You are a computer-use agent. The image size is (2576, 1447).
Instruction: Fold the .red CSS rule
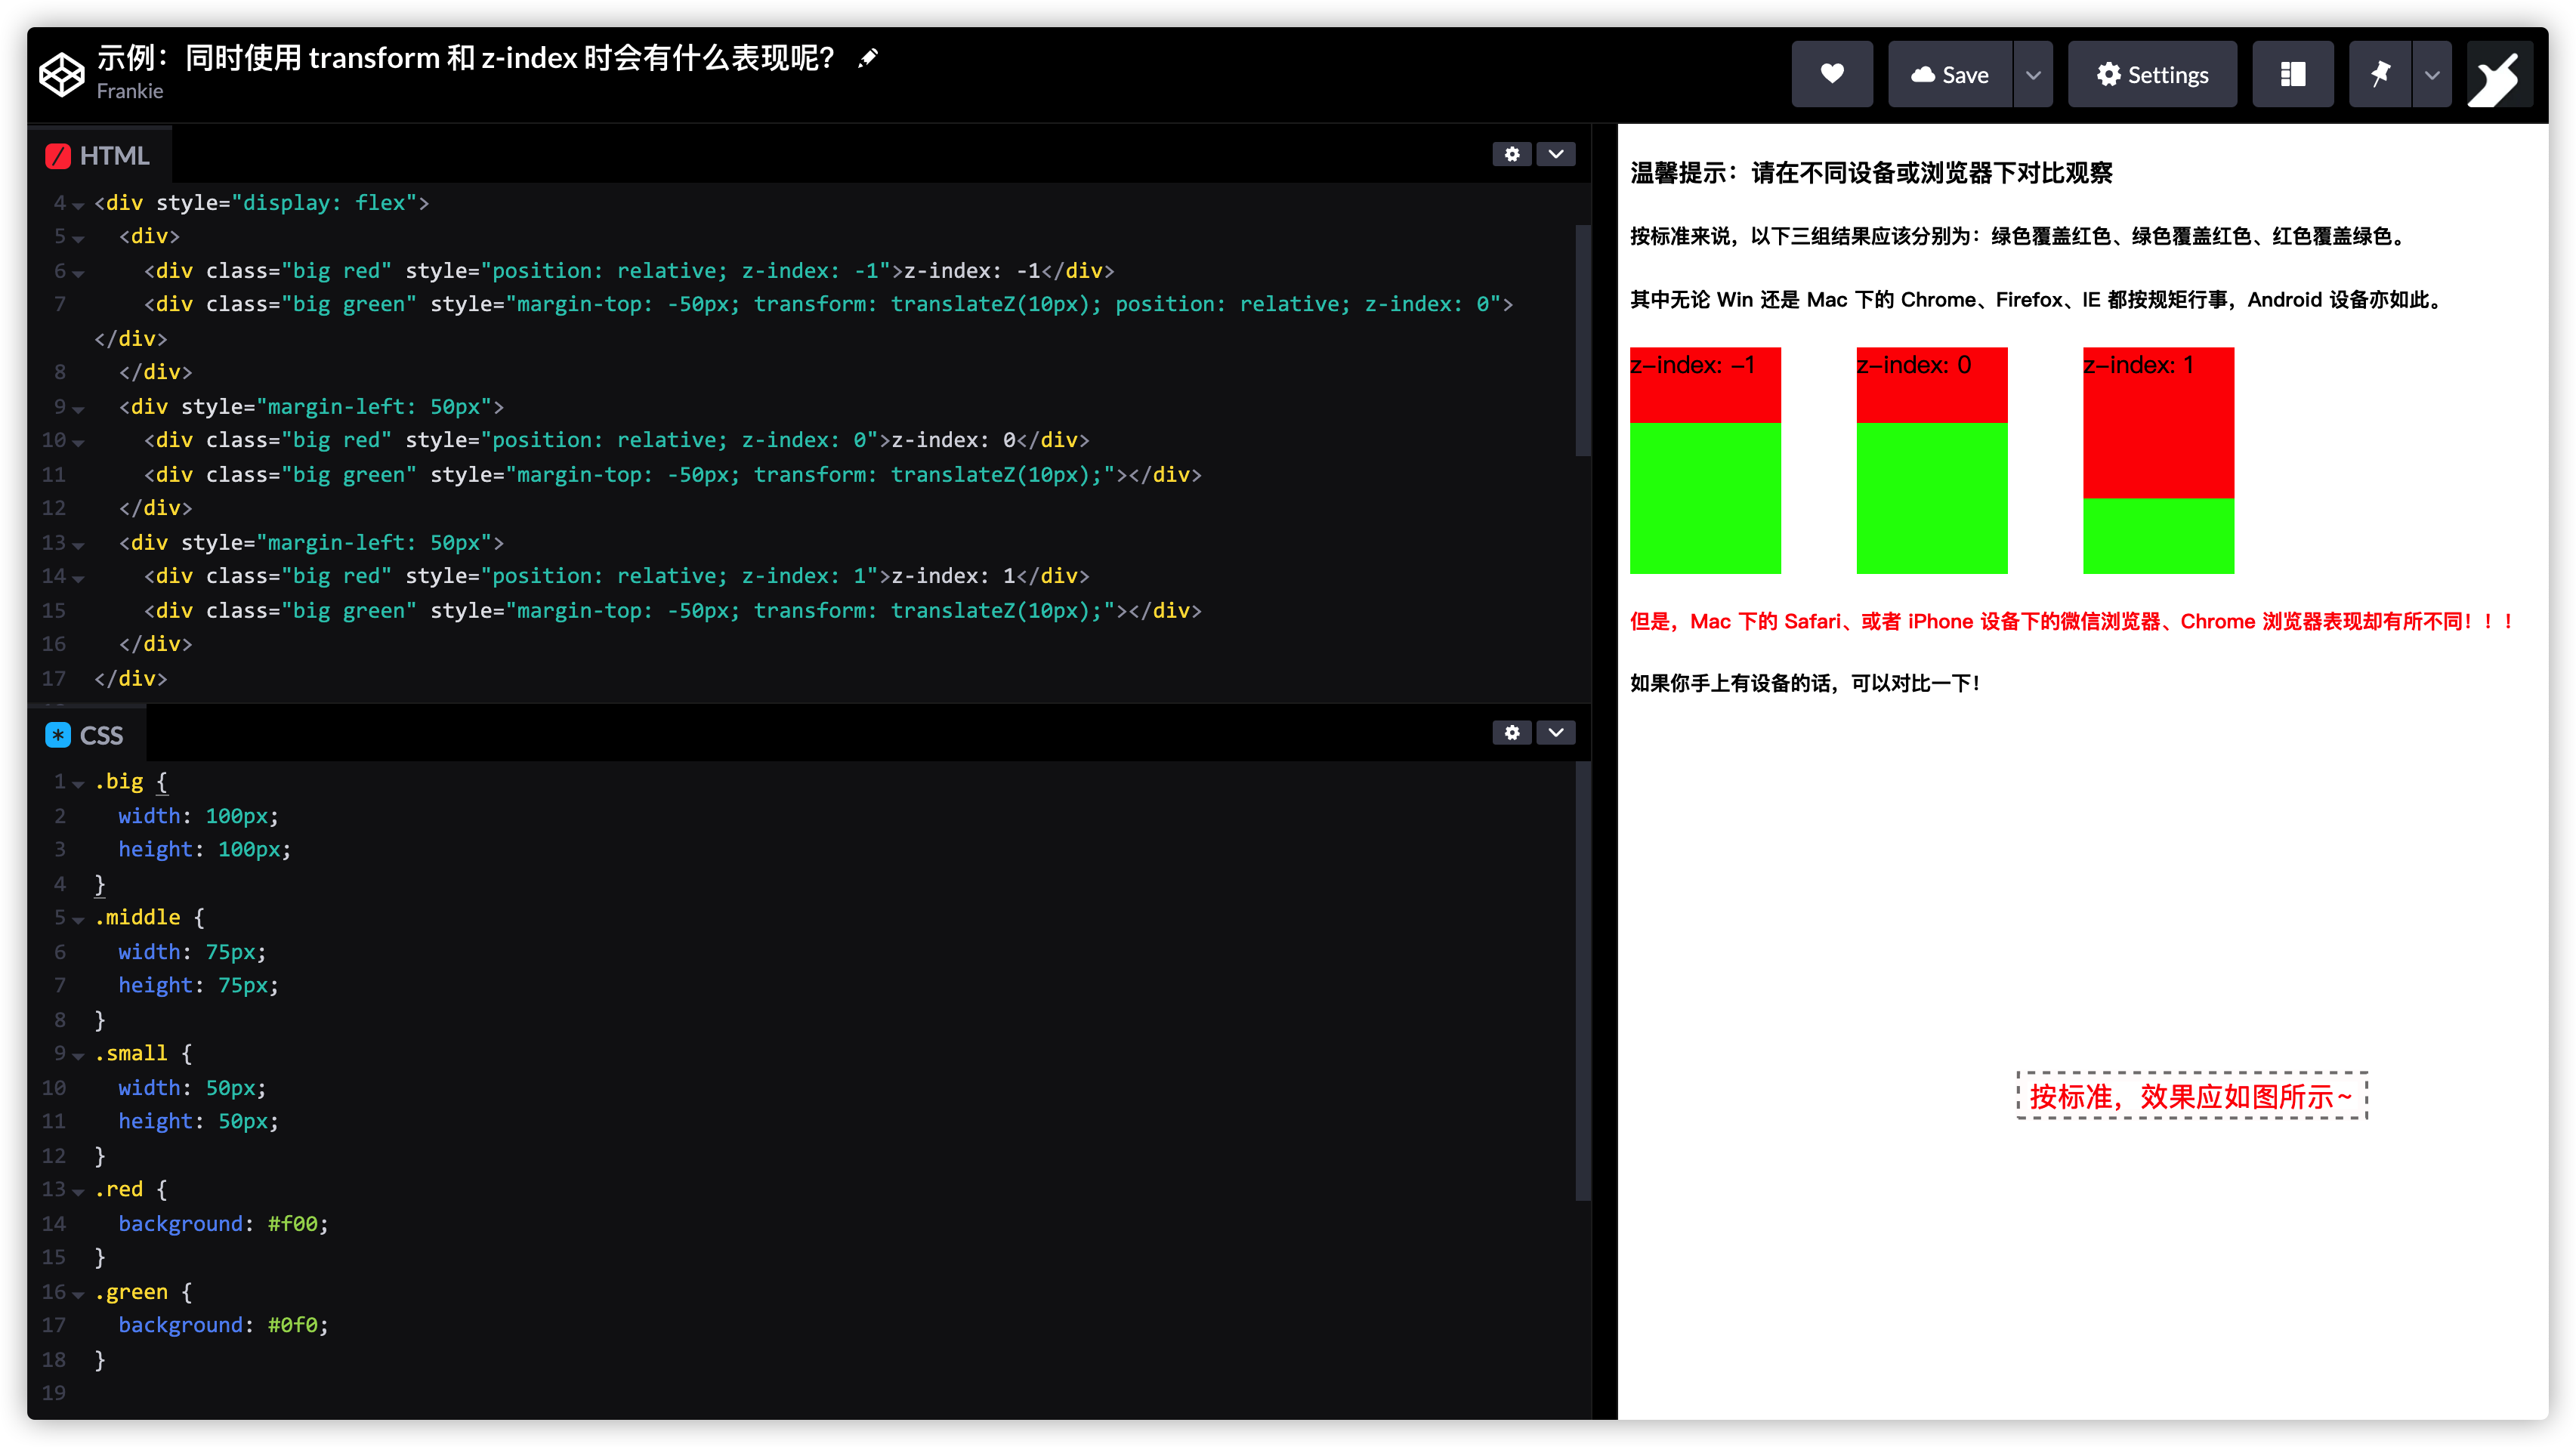point(78,1192)
